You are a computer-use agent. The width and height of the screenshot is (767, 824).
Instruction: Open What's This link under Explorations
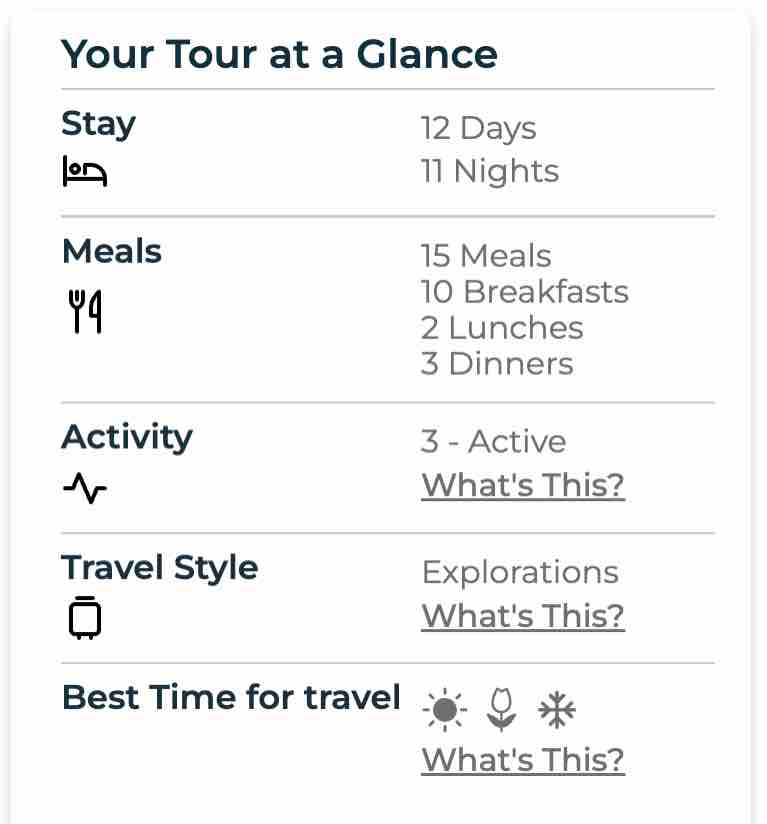click(523, 615)
